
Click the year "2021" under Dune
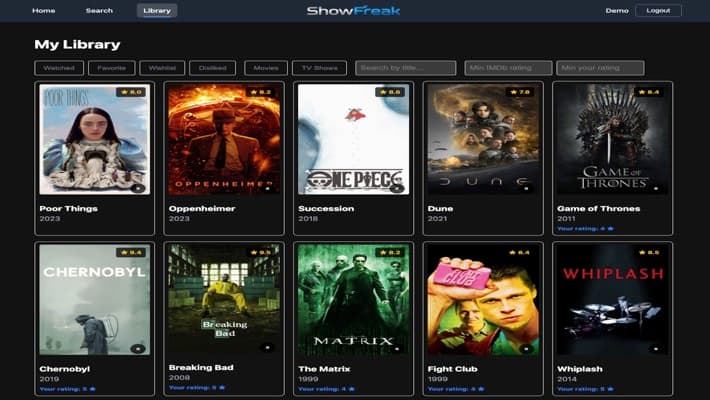coord(437,218)
